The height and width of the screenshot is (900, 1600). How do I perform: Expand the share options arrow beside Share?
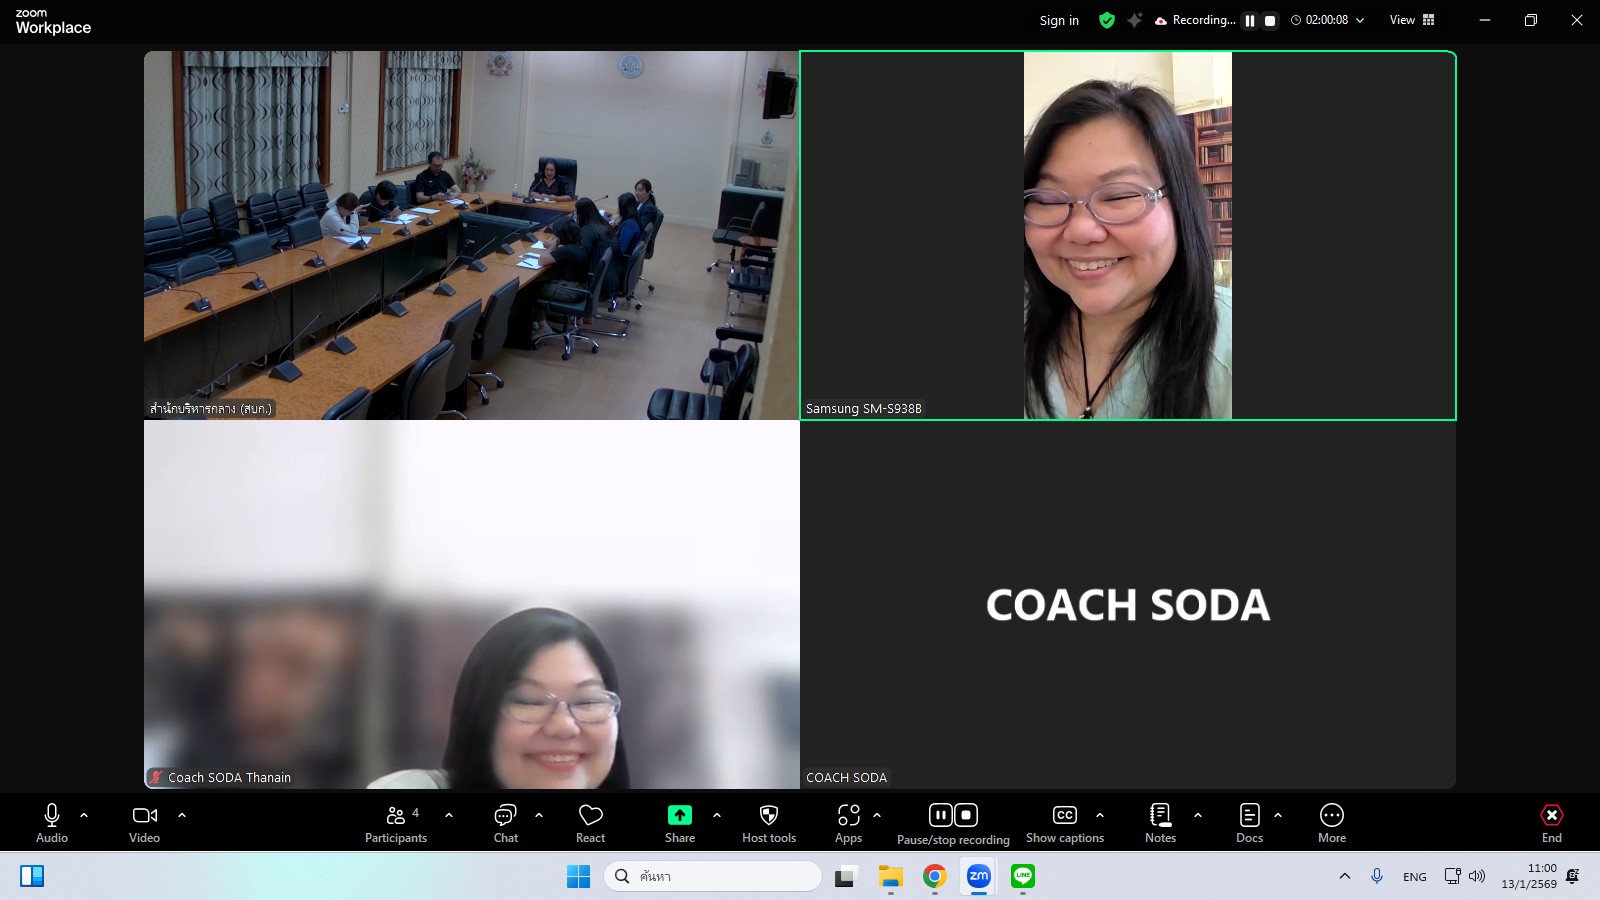[717, 815]
